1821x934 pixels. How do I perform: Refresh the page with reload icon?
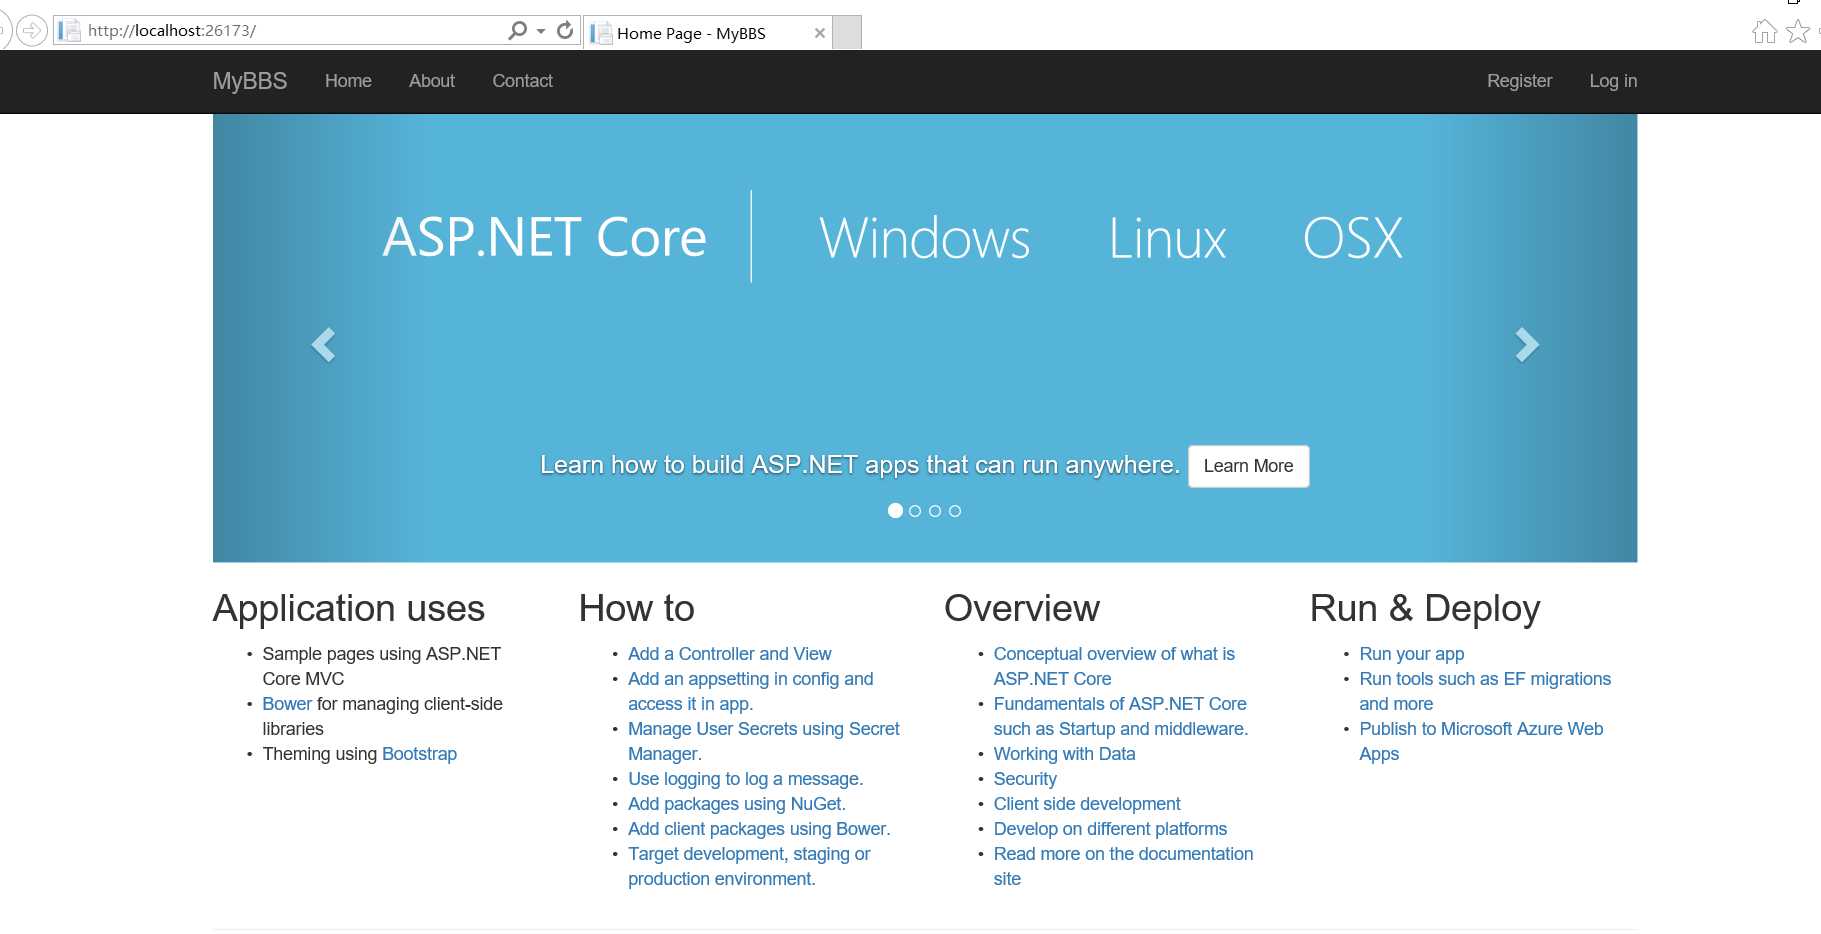click(x=565, y=31)
